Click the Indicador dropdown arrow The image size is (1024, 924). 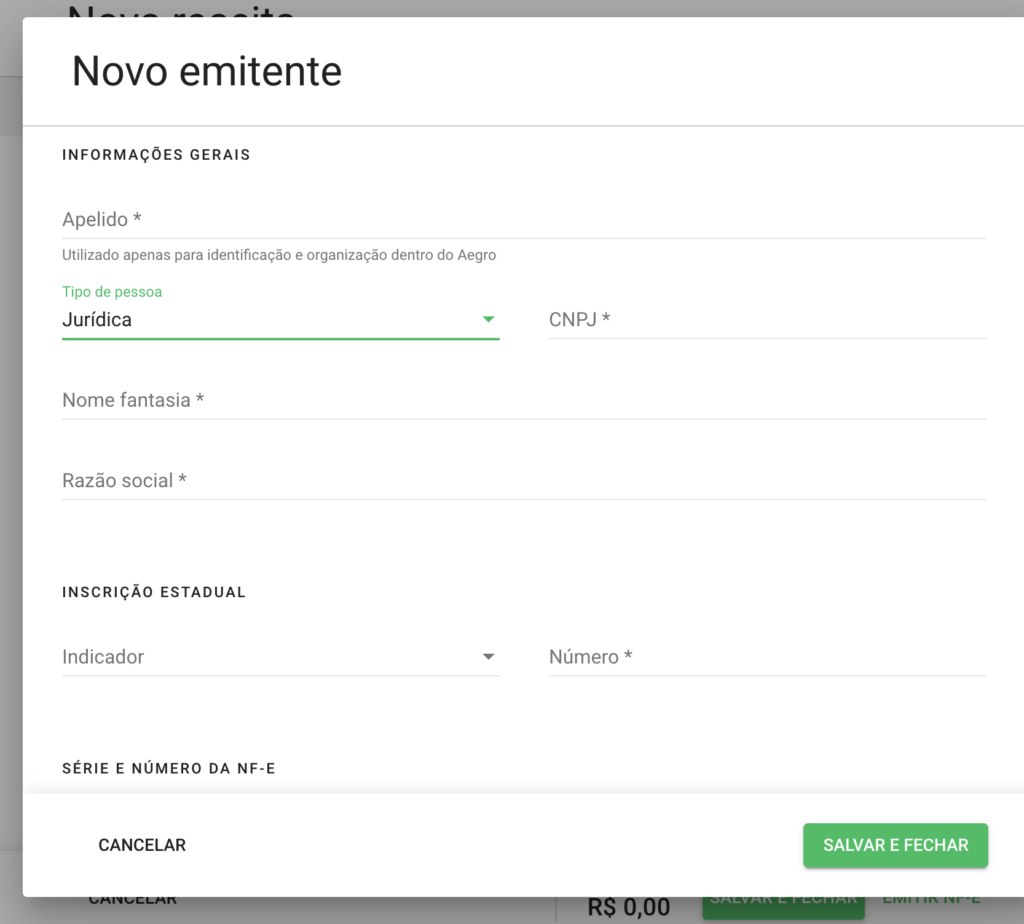488,657
